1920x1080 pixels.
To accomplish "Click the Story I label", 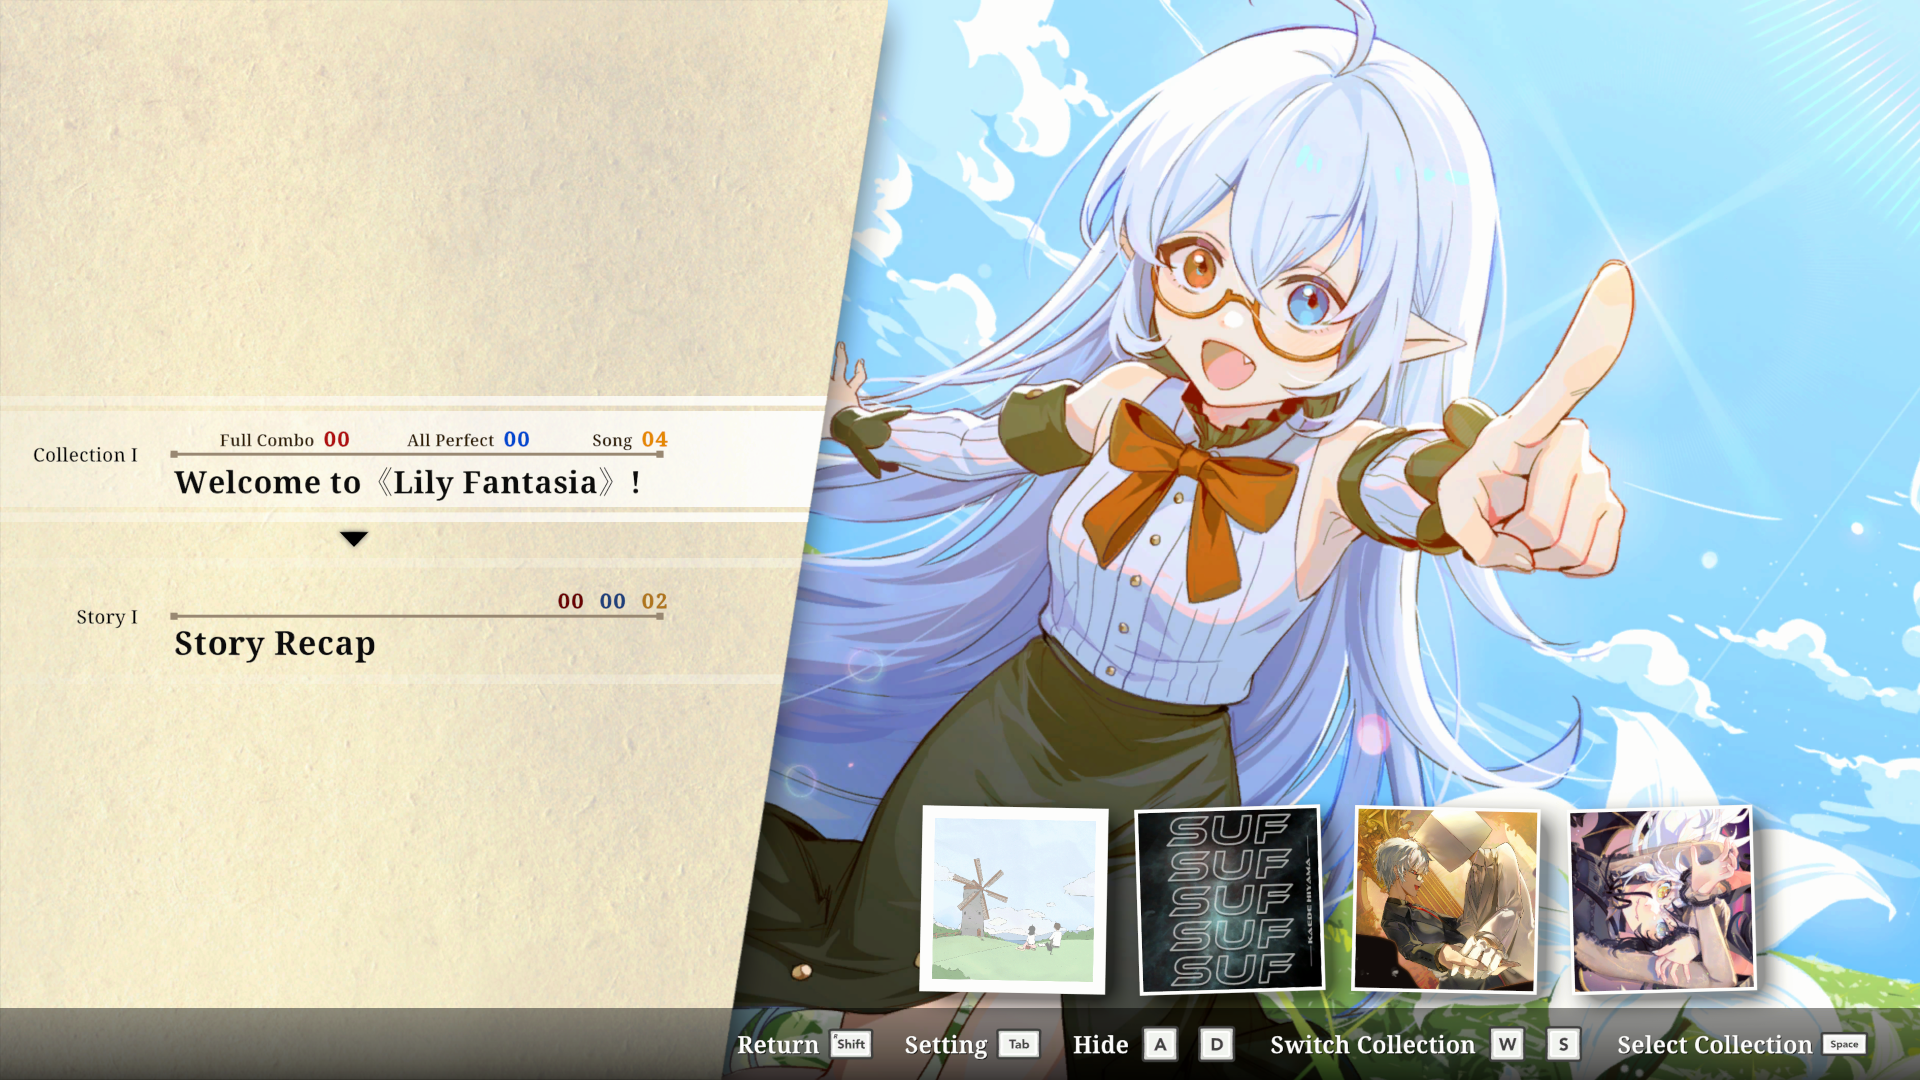I will [107, 617].
